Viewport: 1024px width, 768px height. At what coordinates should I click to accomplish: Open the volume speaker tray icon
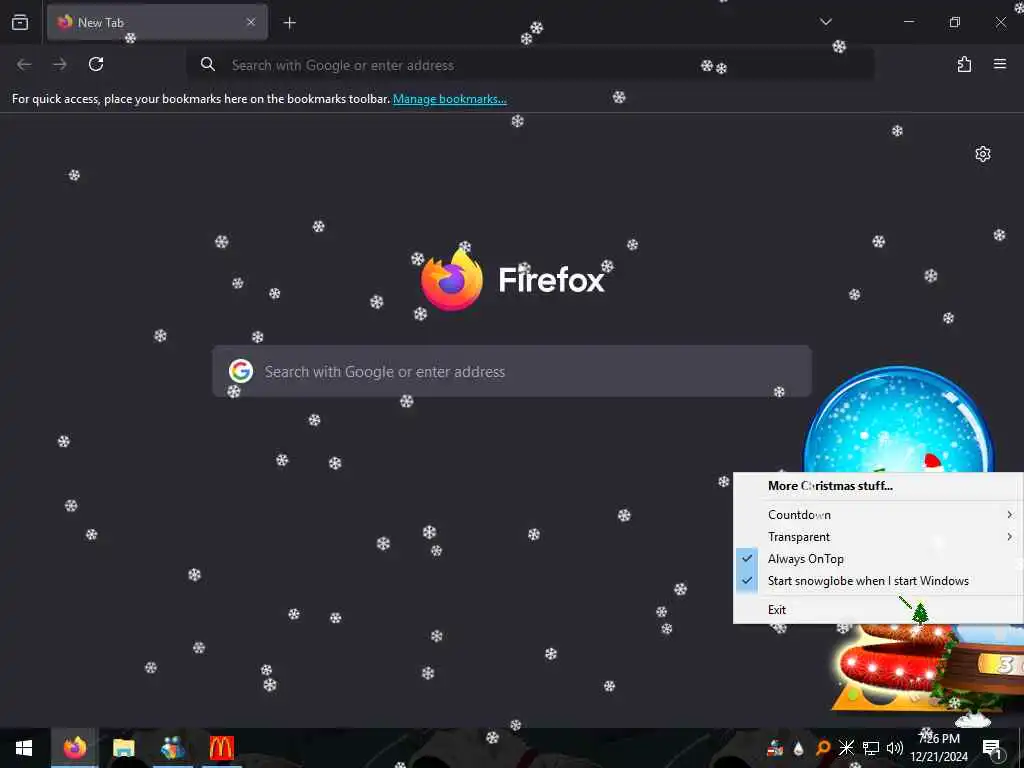point(895,748)
